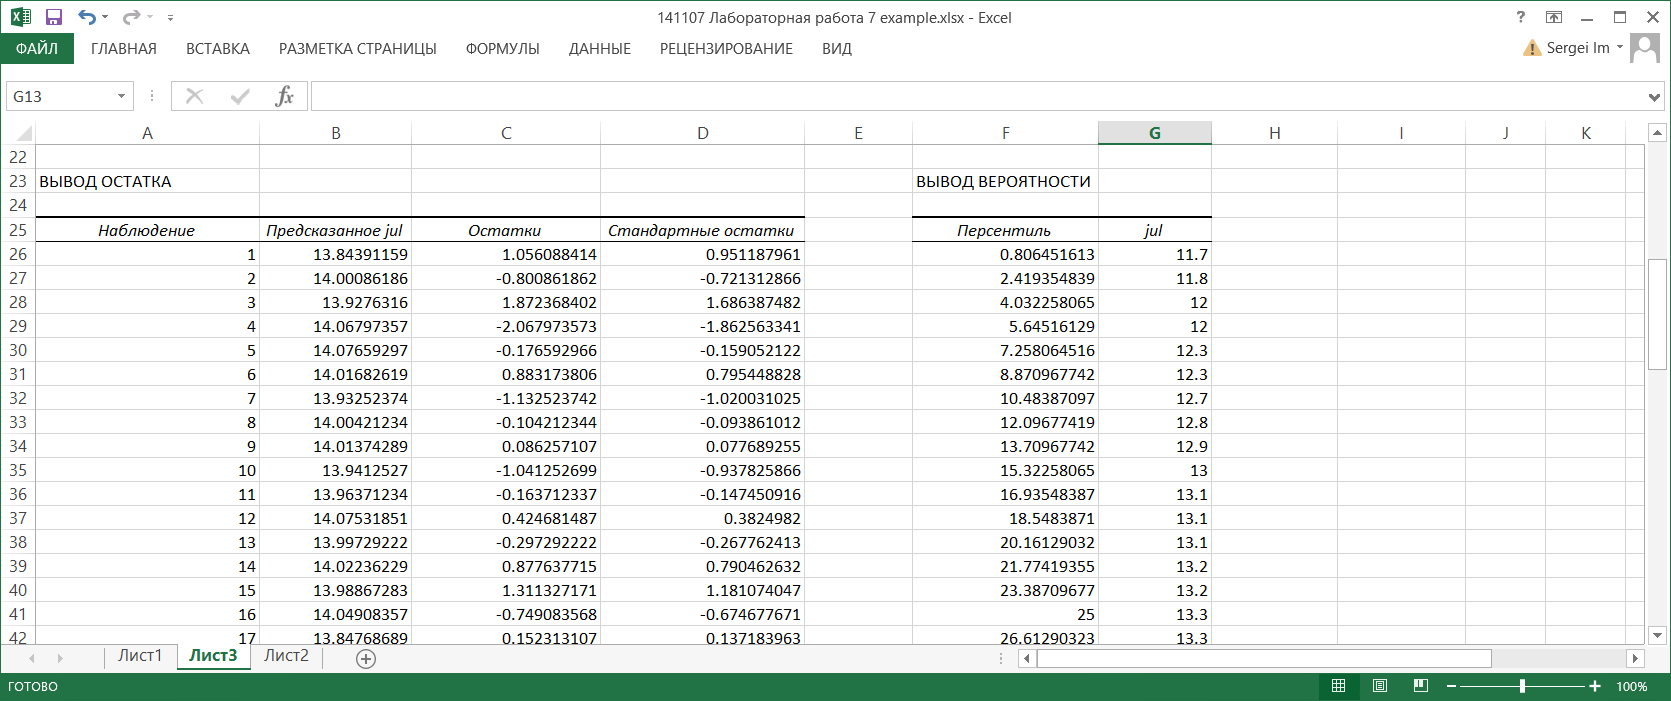1671x701 pixels.
Task: Switch to Page Layout view
Action: (1380, 686)
